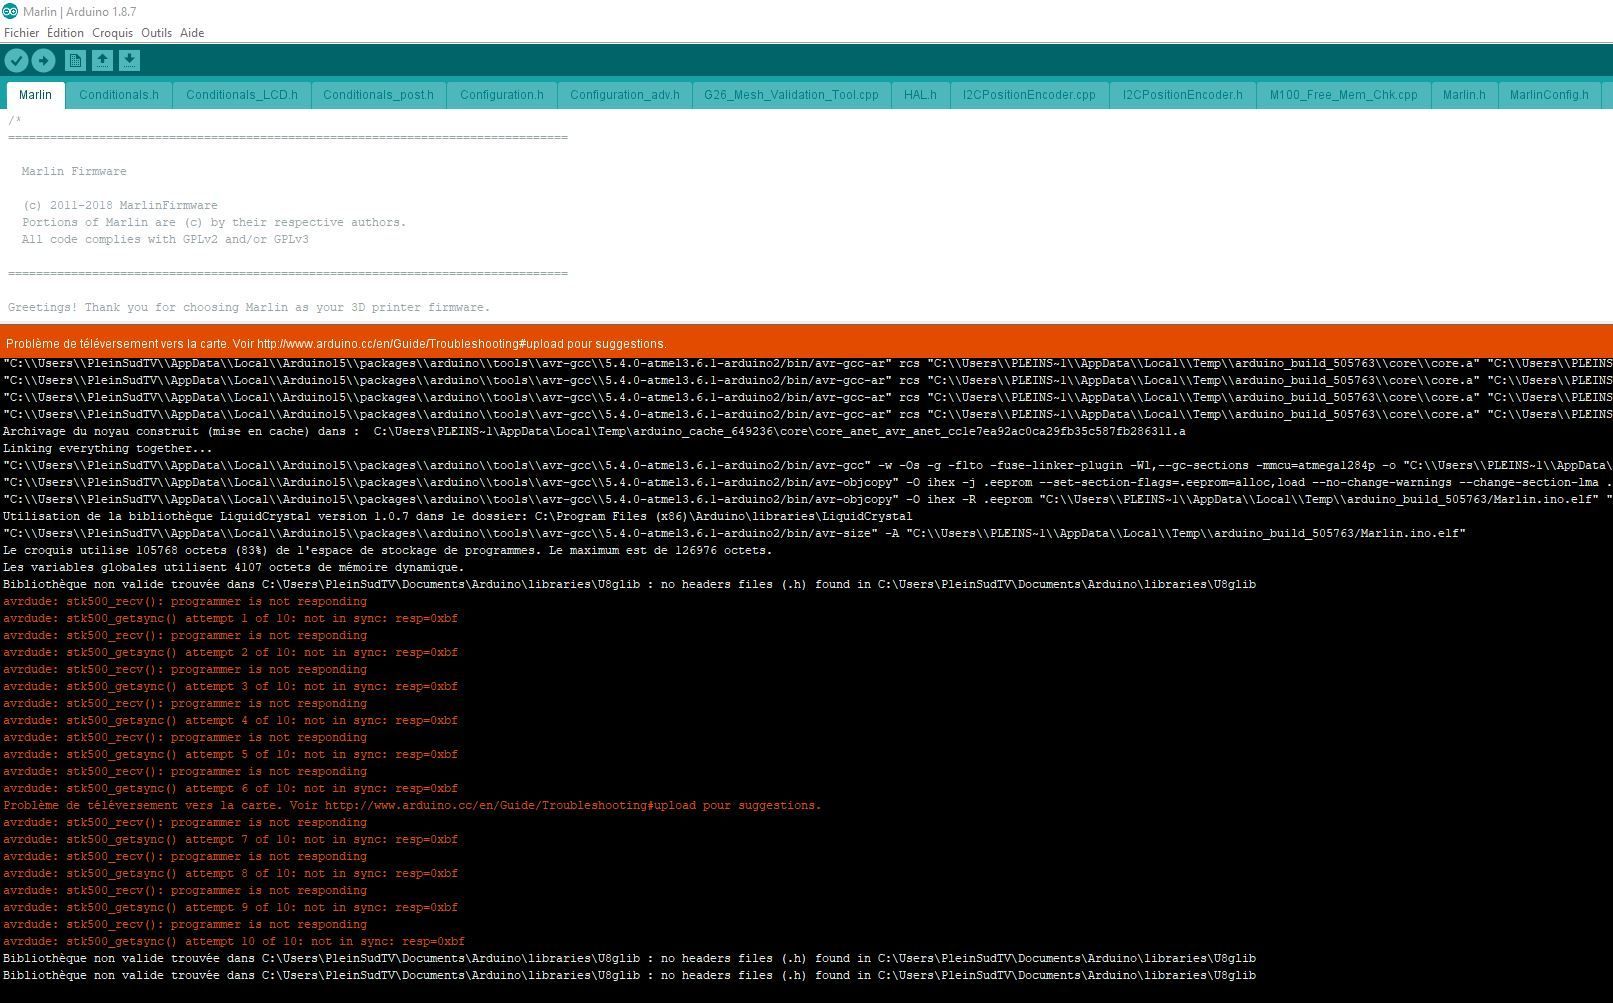
Task: Click the 'Archivage du noyau construit' console line
Action: [594, 432]
